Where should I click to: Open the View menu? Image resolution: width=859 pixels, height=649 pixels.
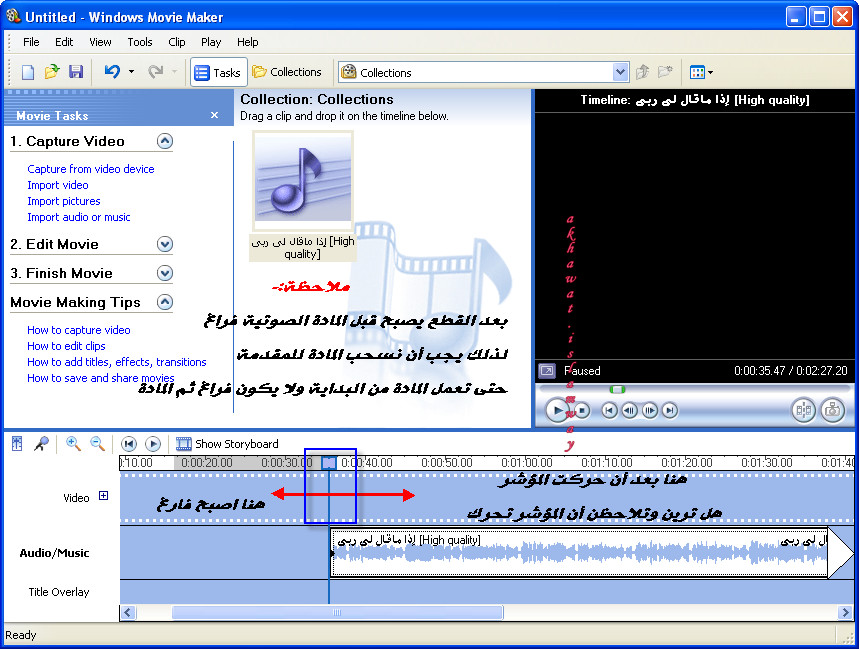(100, 42)
